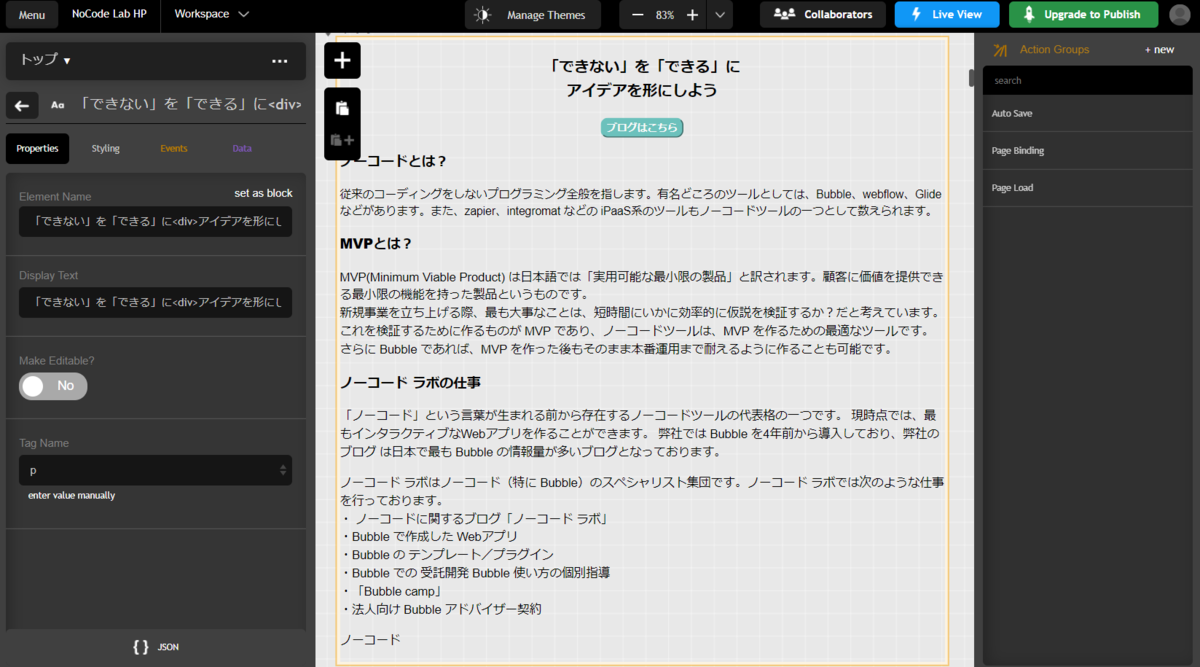Click enter value manually link
The height and width of the screenshot is (667, 1200).
(71, 495)
